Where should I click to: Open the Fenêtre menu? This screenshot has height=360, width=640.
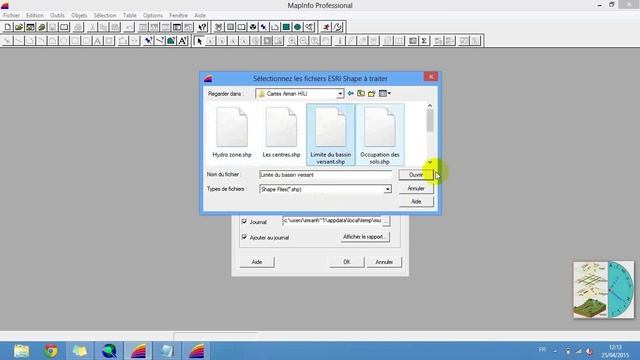click(x=178, y=16)
